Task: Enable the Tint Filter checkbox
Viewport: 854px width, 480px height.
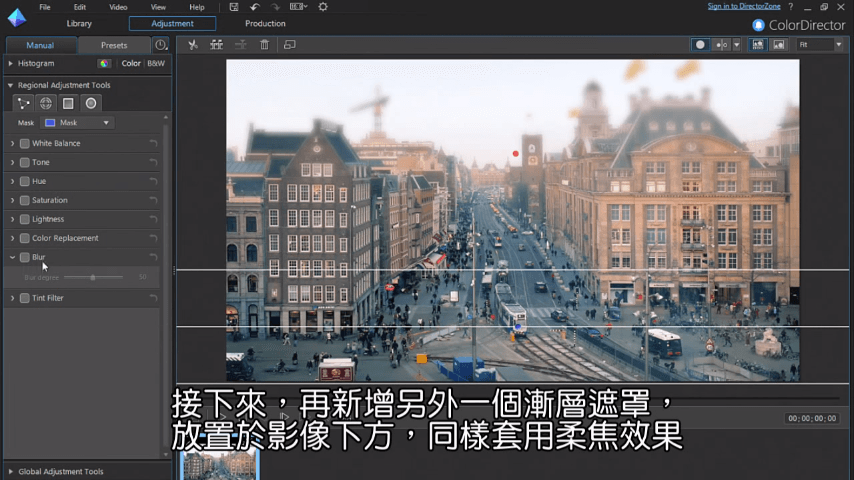Action: point(25,298)
